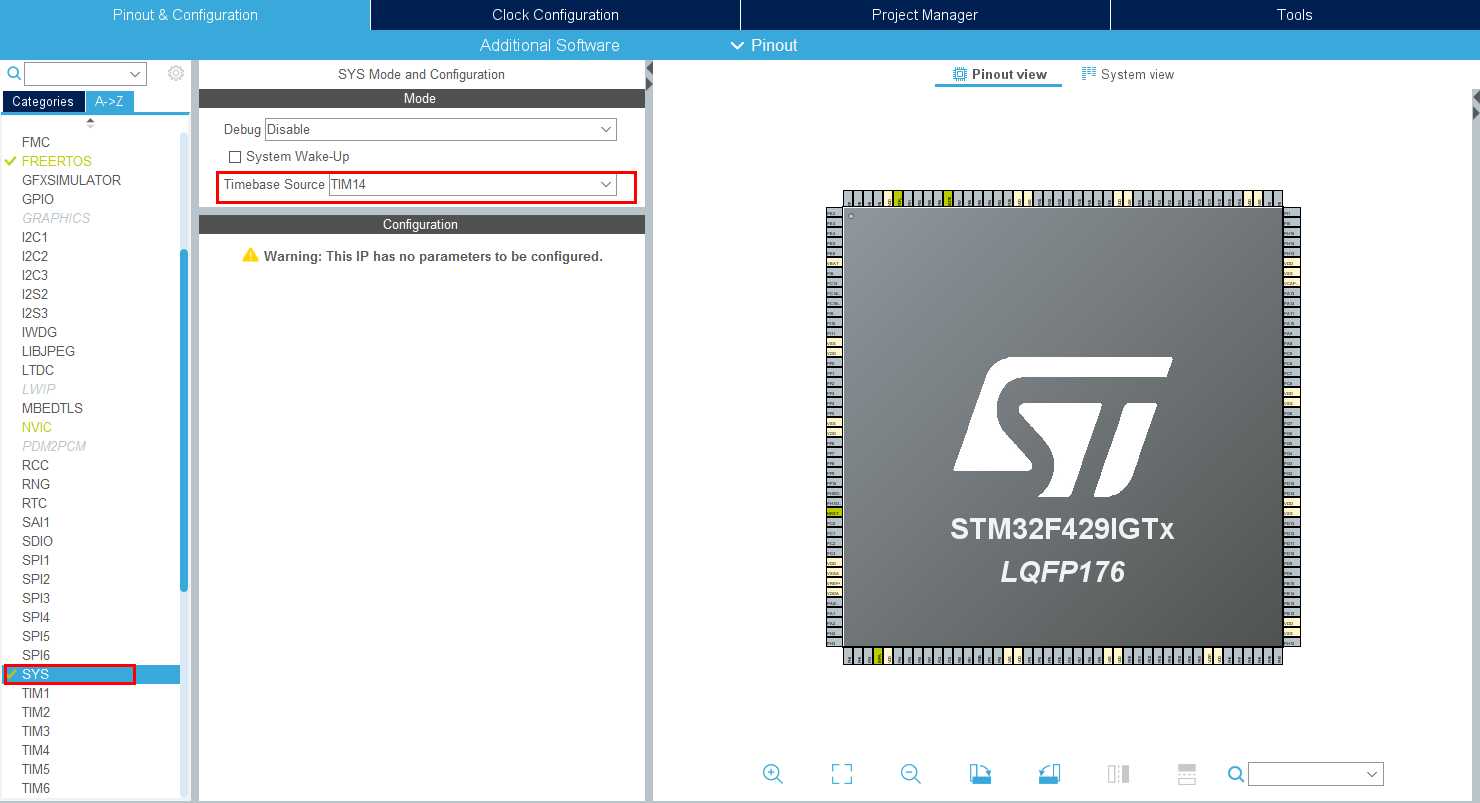Expand the pin search combo box at the bottom

point(1373,775)
